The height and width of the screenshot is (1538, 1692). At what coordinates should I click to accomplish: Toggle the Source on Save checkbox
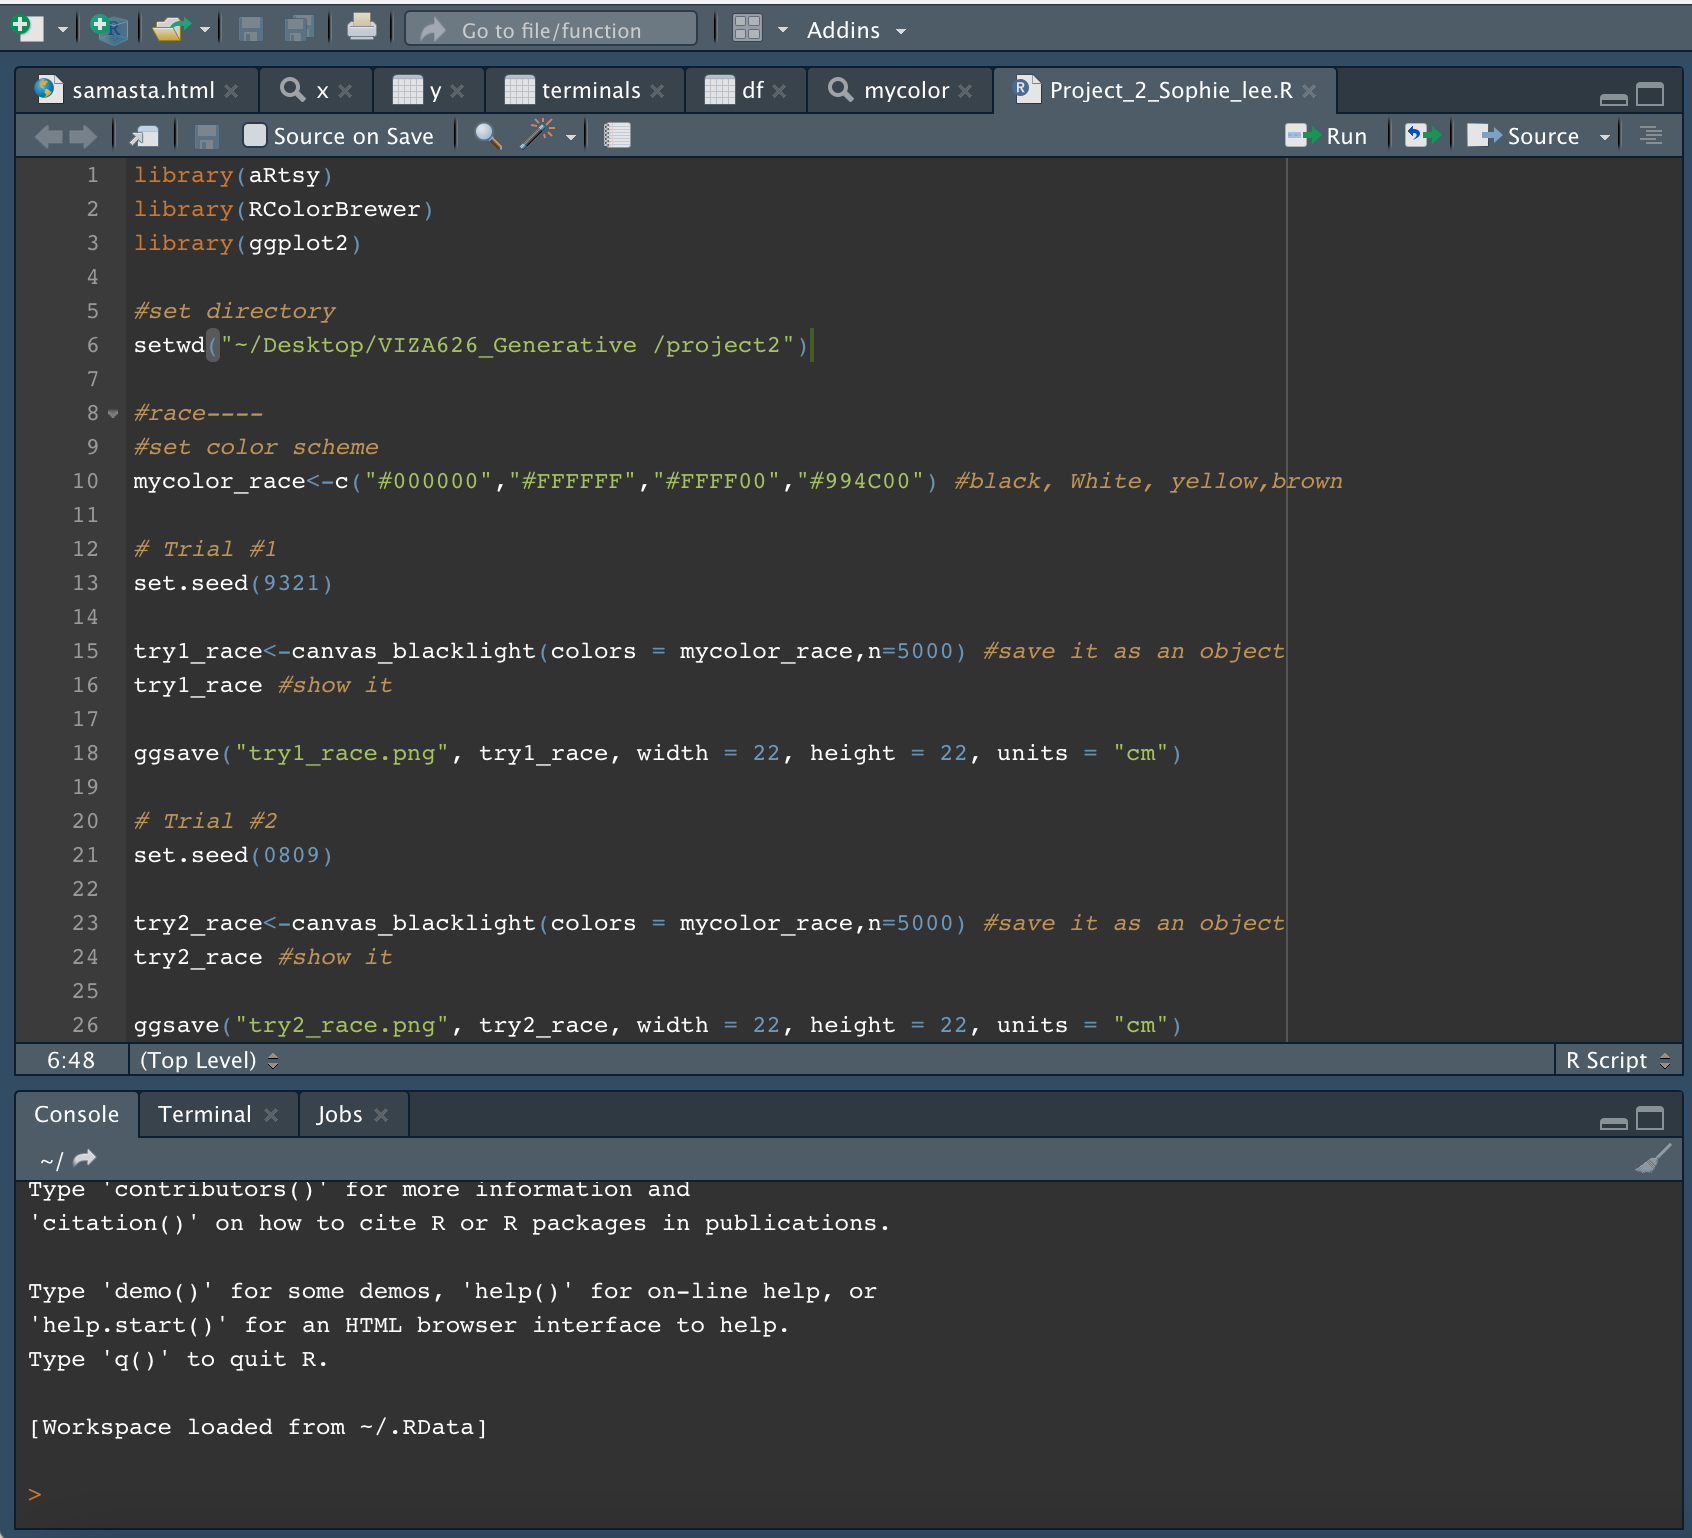coord(255,135)
